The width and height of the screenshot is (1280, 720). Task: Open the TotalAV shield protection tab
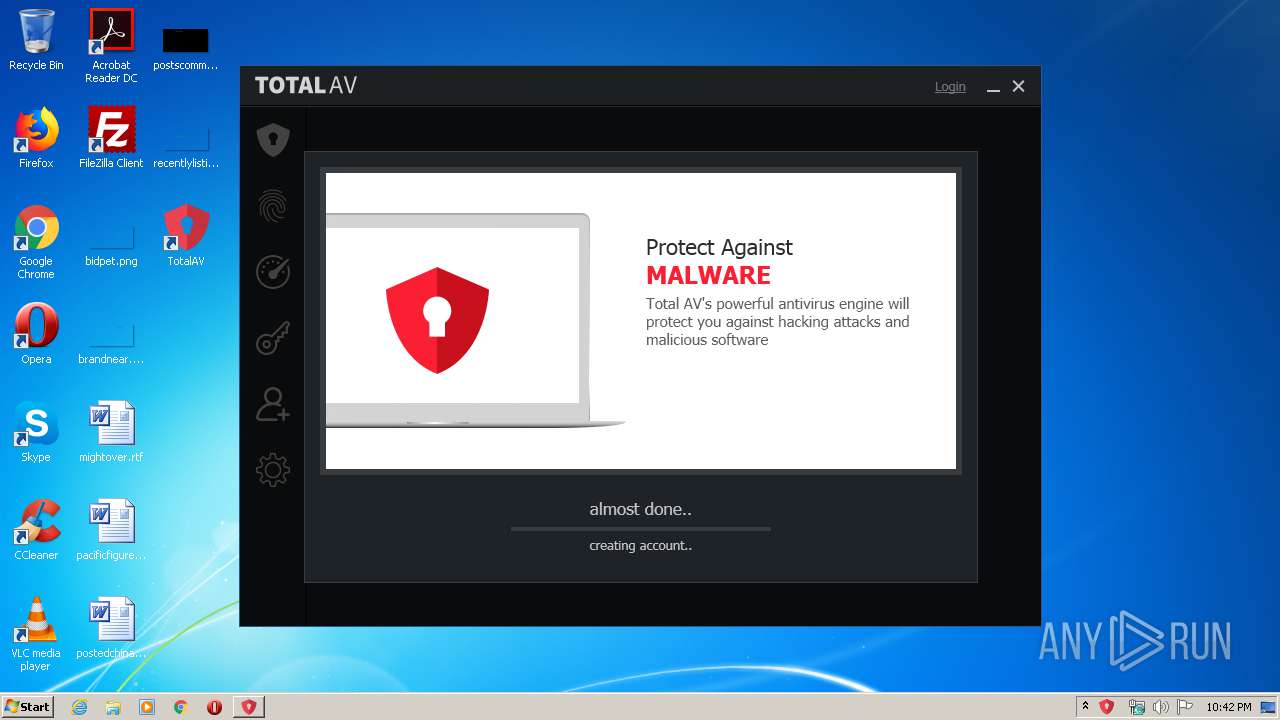[x=273, y=140]
